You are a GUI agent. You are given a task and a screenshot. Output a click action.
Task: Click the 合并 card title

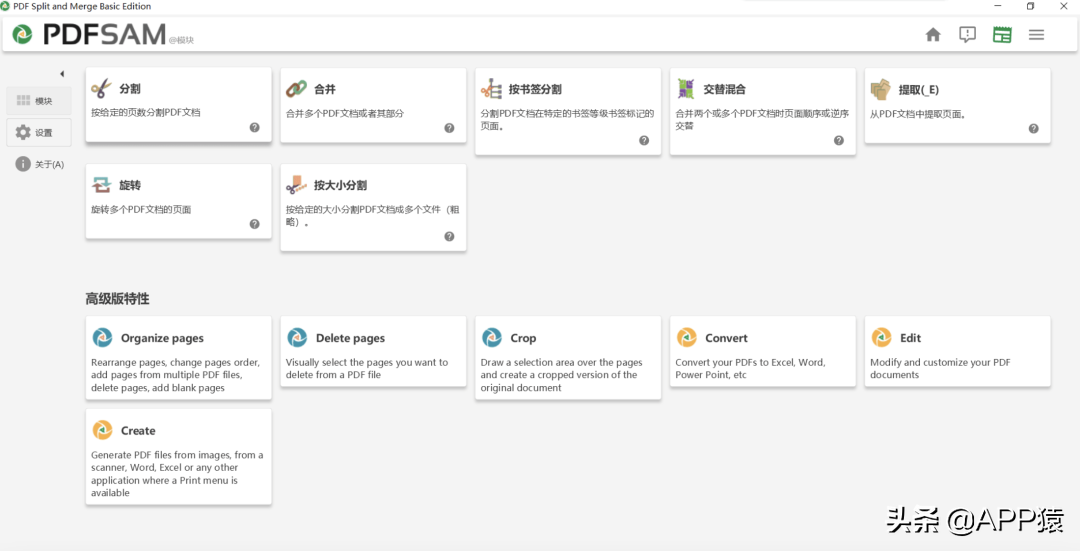coord(325,89)
